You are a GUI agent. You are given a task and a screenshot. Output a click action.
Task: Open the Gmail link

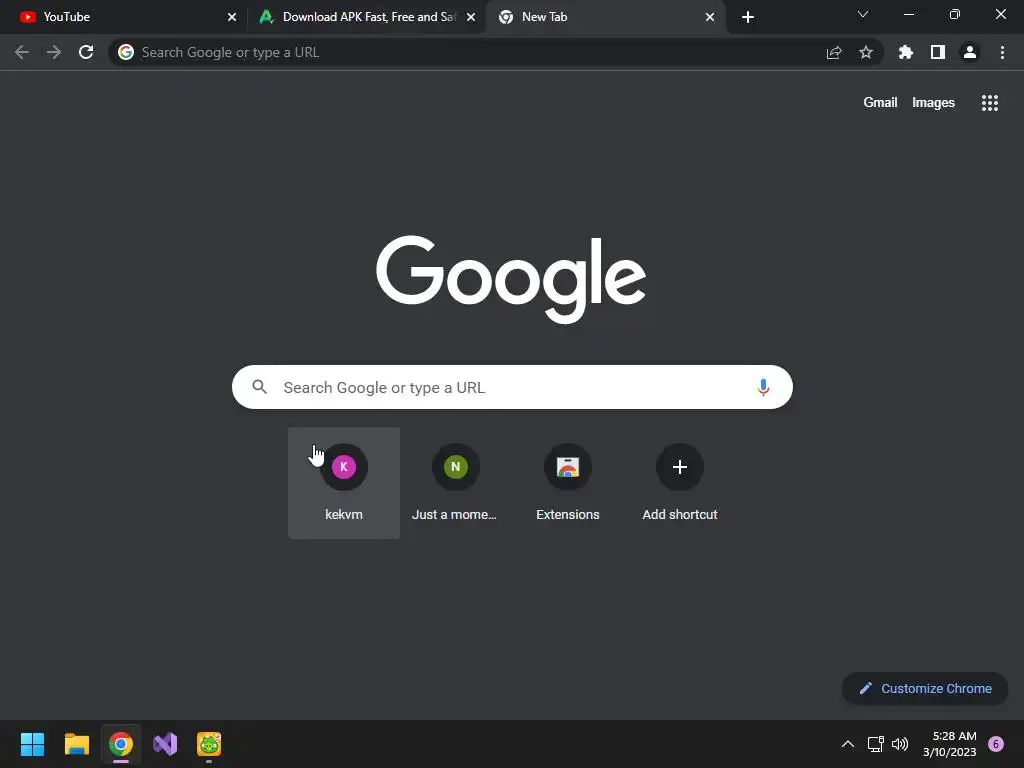pyautogui.click(x=880, y=103)
